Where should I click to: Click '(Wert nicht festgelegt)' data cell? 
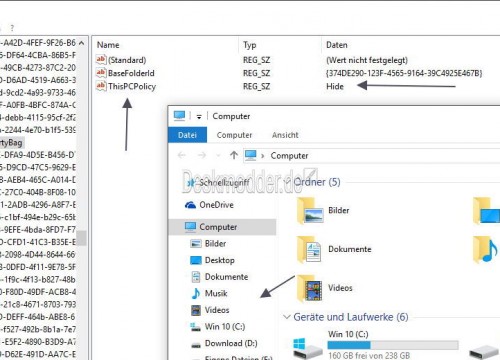click(367, 60)
